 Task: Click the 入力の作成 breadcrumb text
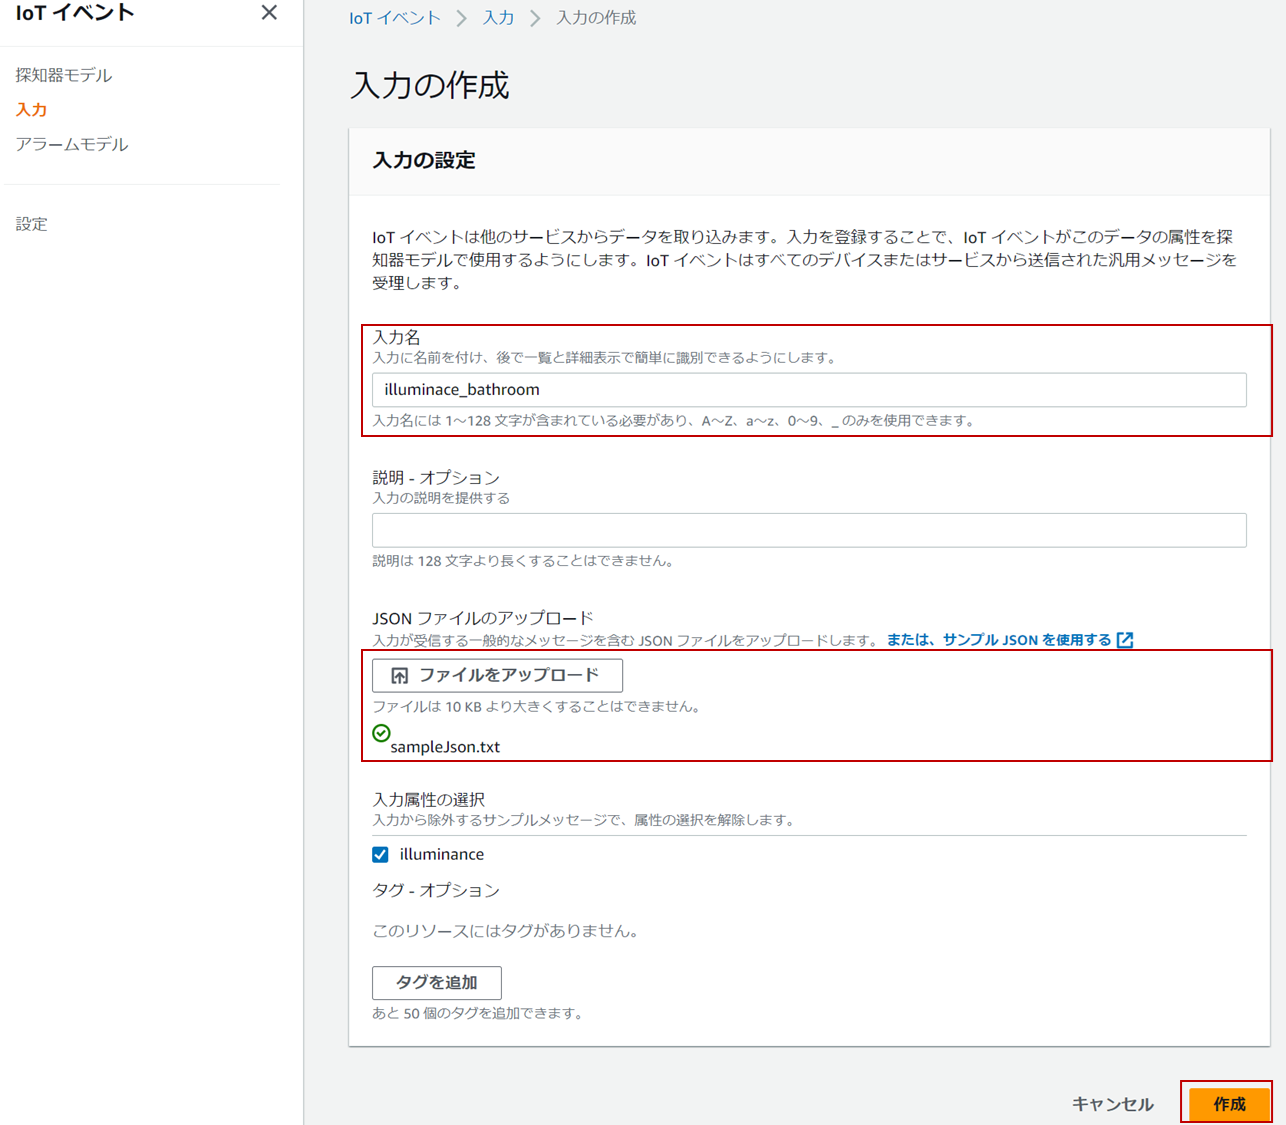[596, 18]
